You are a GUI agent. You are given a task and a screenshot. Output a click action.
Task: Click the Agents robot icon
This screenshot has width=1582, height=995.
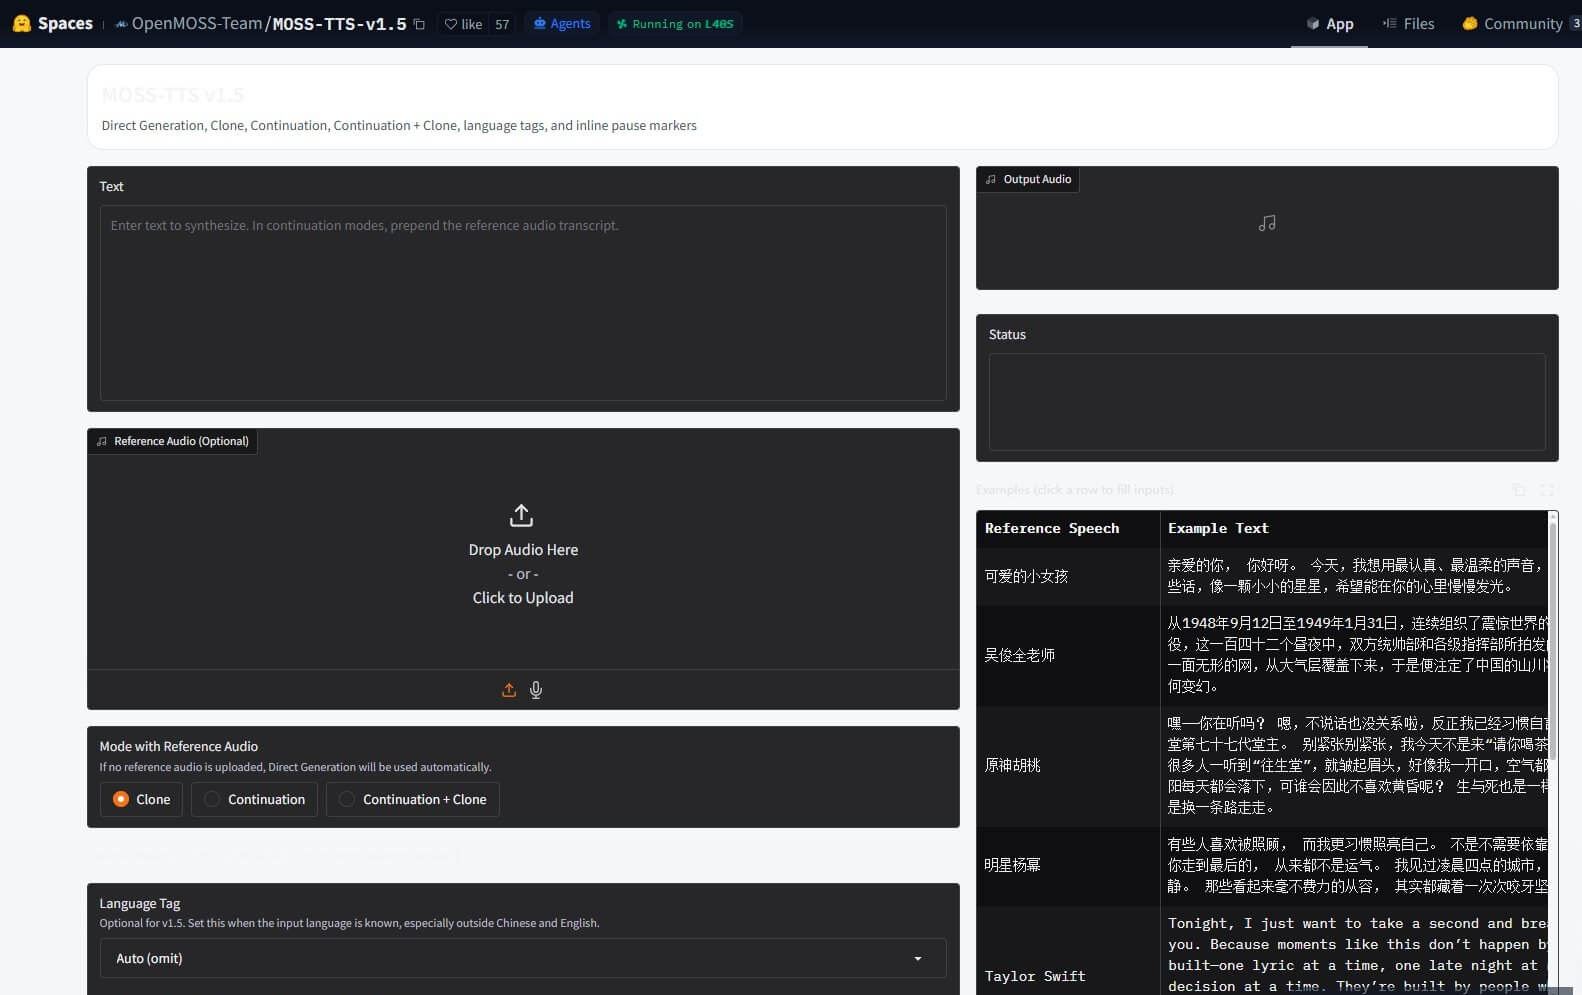[x=540, y=24]
